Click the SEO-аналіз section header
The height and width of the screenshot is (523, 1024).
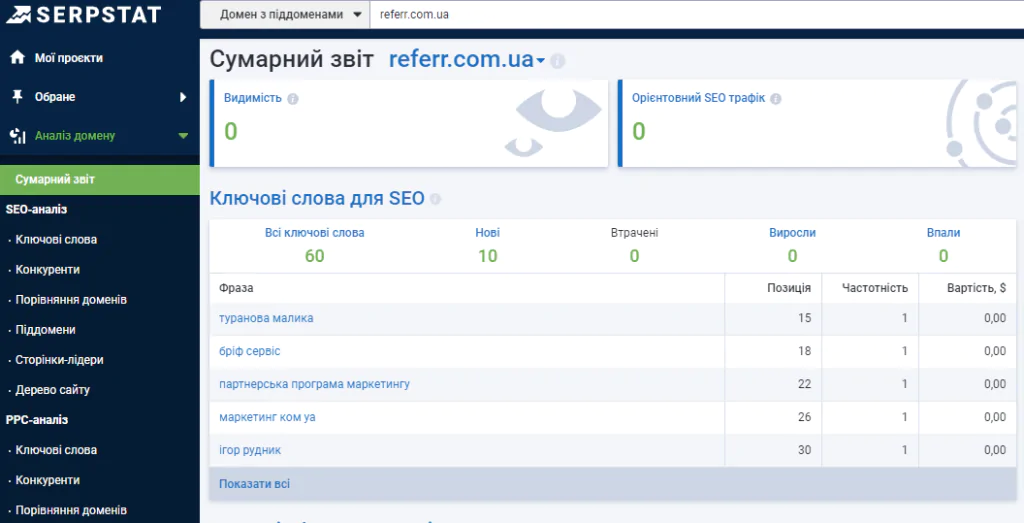point(37,210)
